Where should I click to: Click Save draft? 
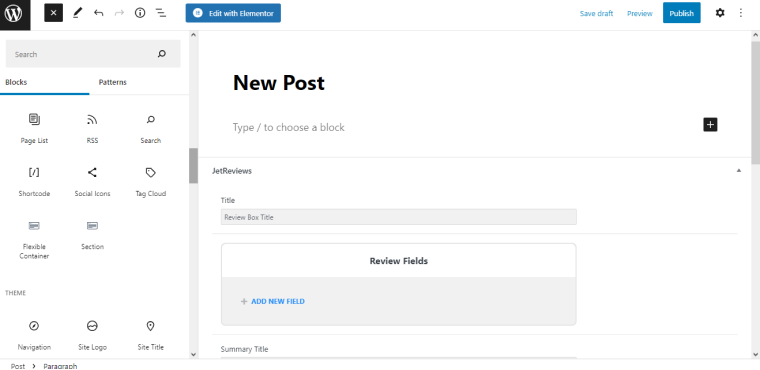point(596,14)
